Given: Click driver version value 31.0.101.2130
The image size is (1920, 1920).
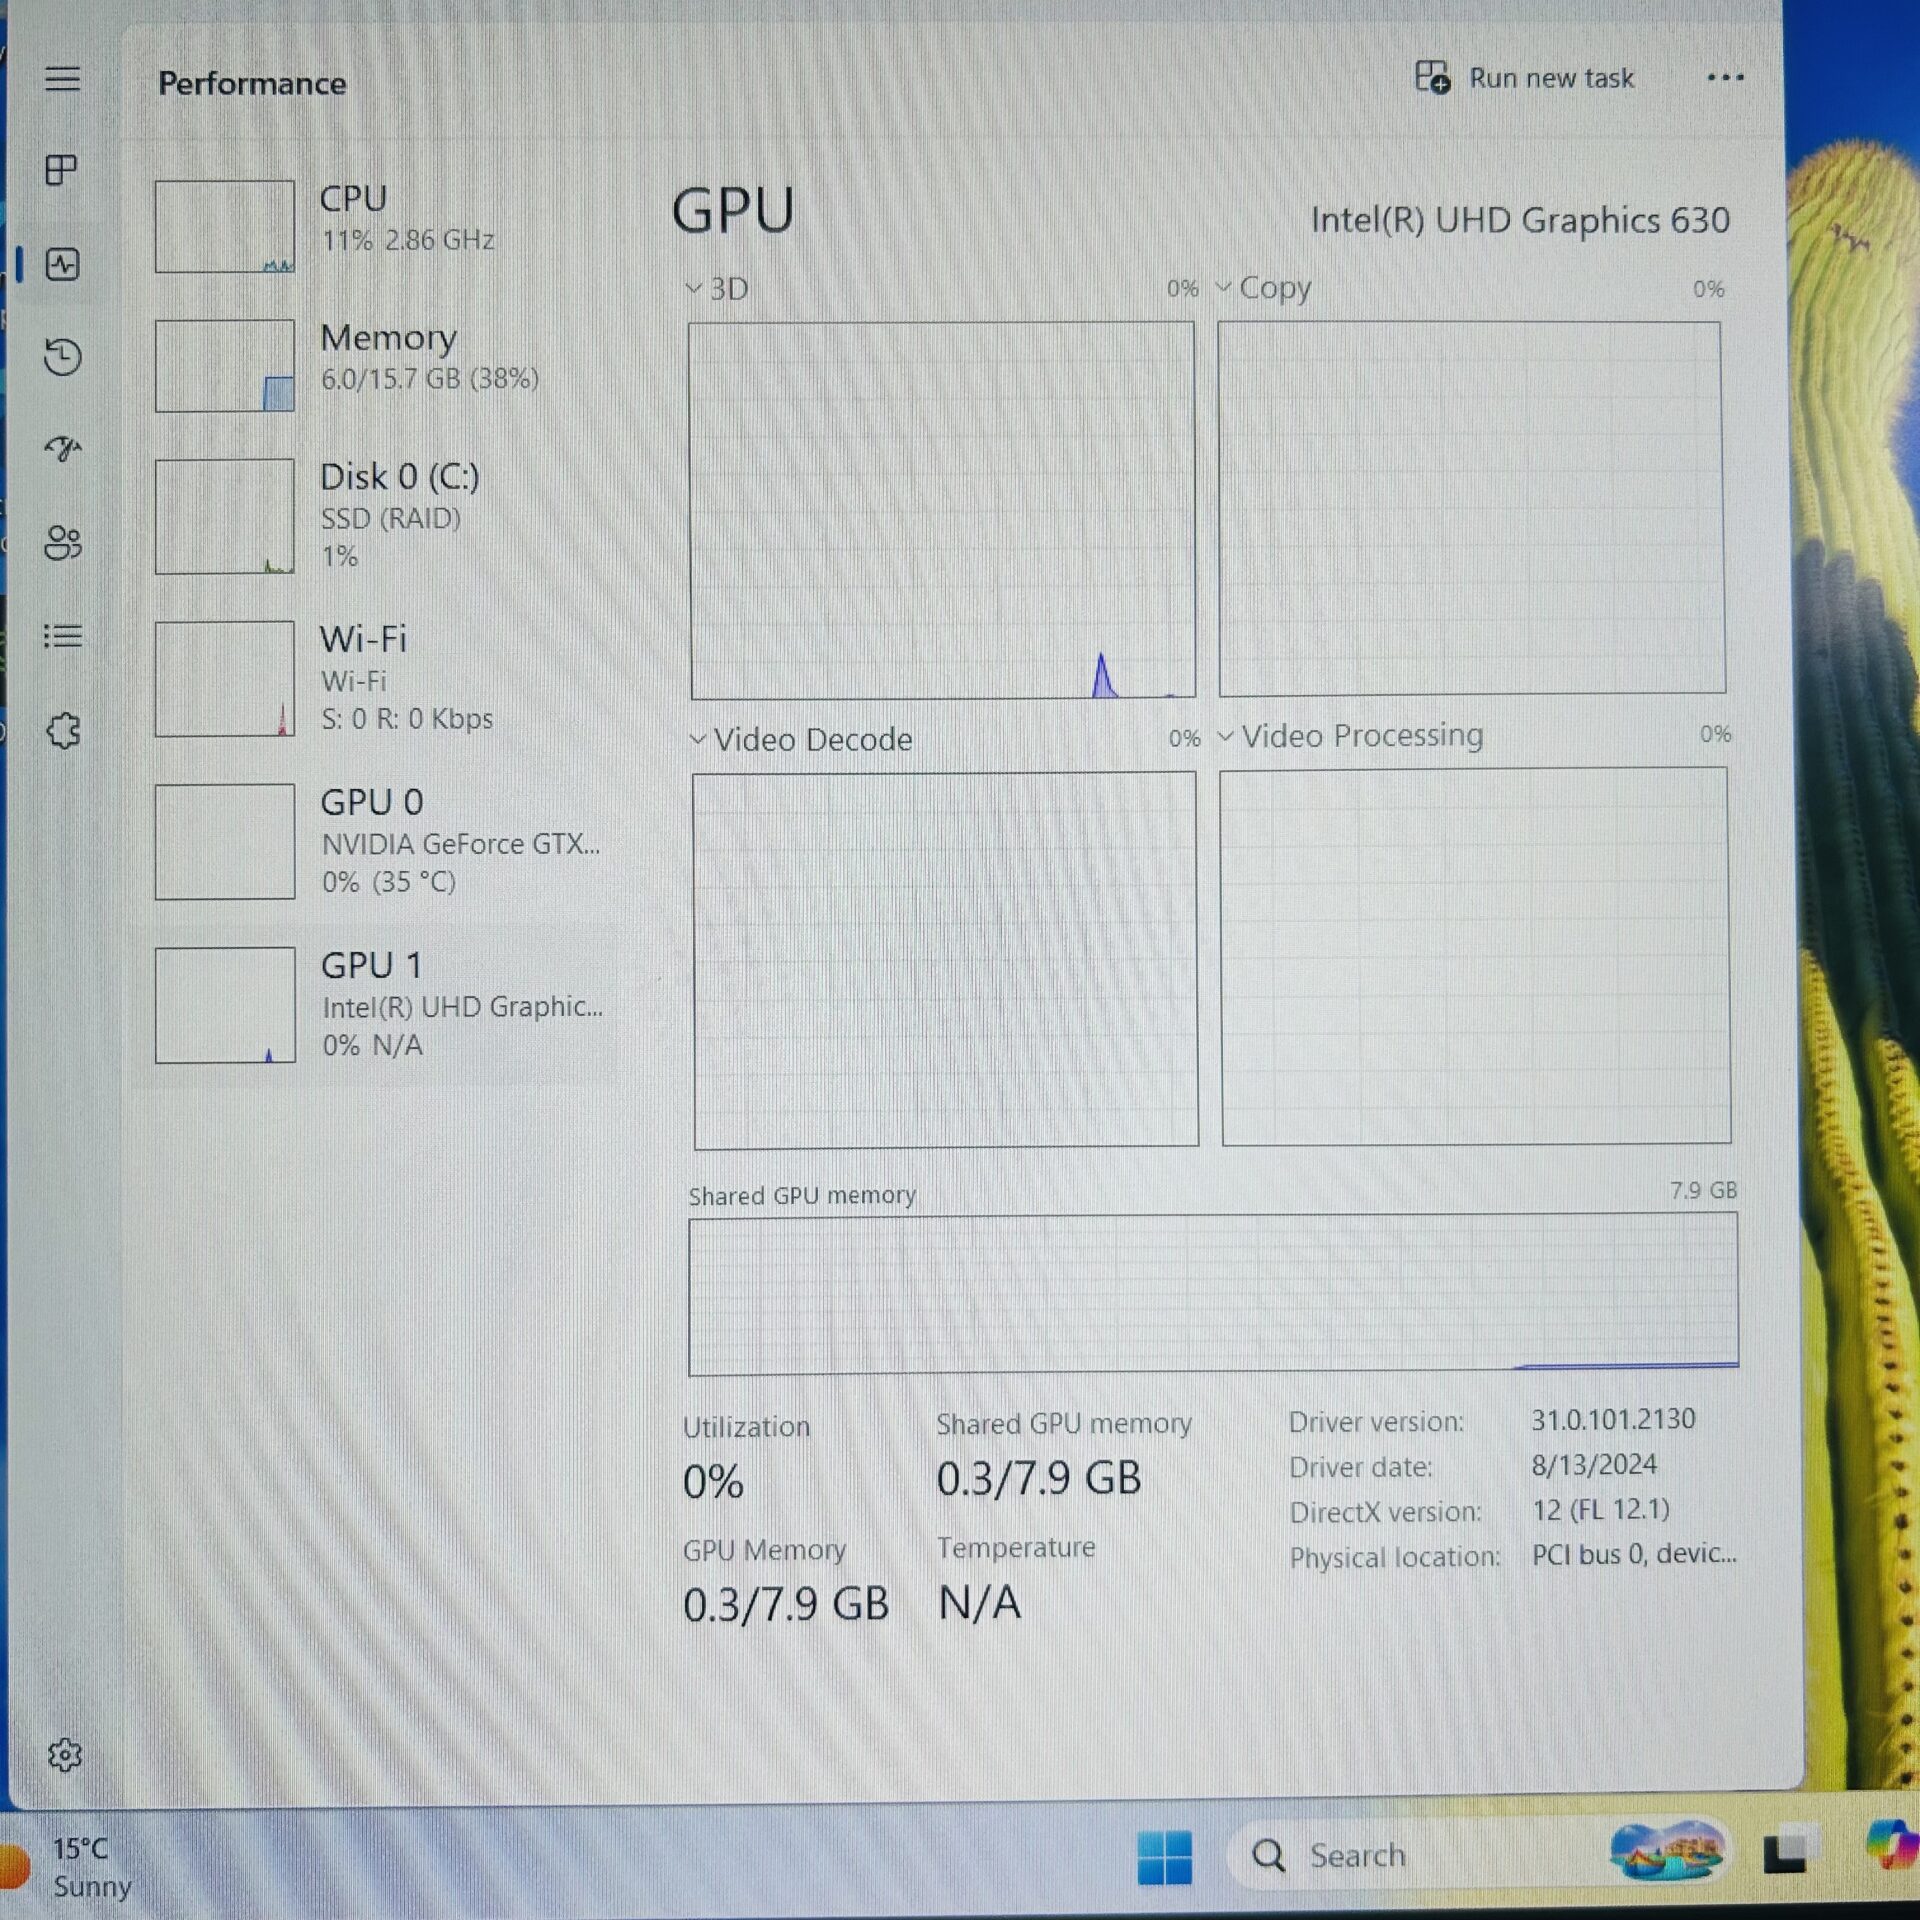Looking at the screenshot, I should point(1613,1419).
